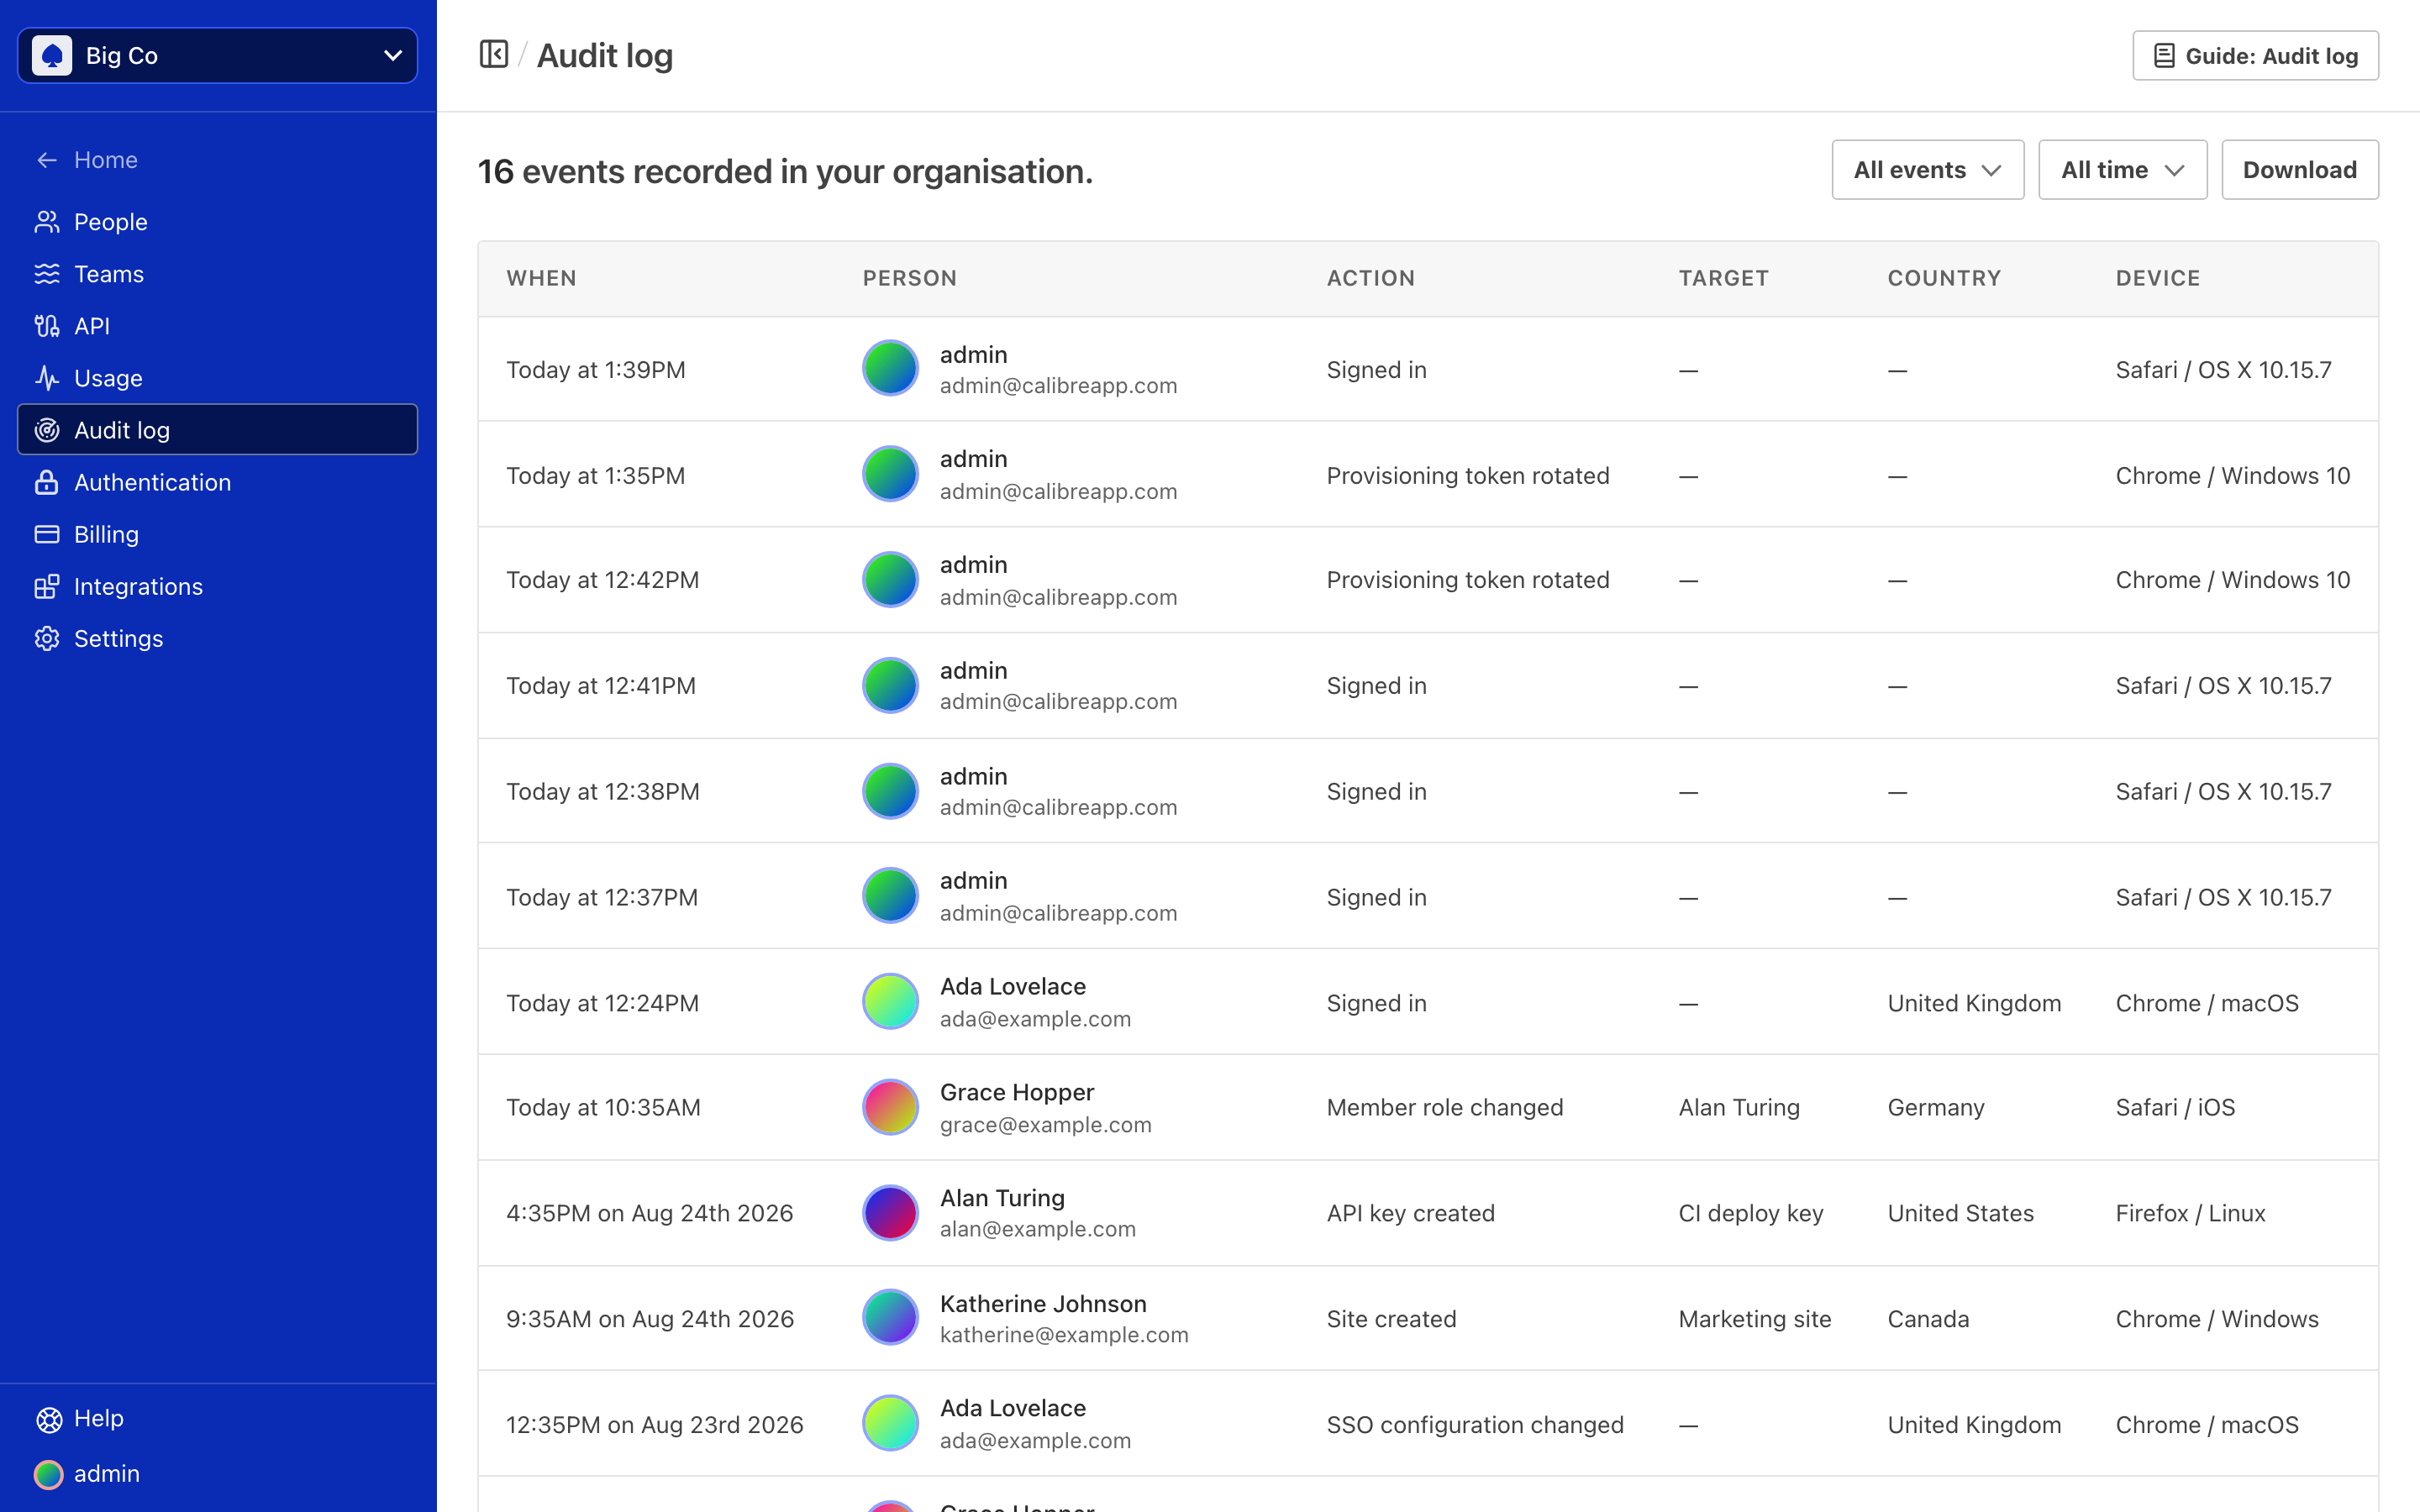Click the 'Today at 12:24PM' timestamp

(x=603, y=1003)
